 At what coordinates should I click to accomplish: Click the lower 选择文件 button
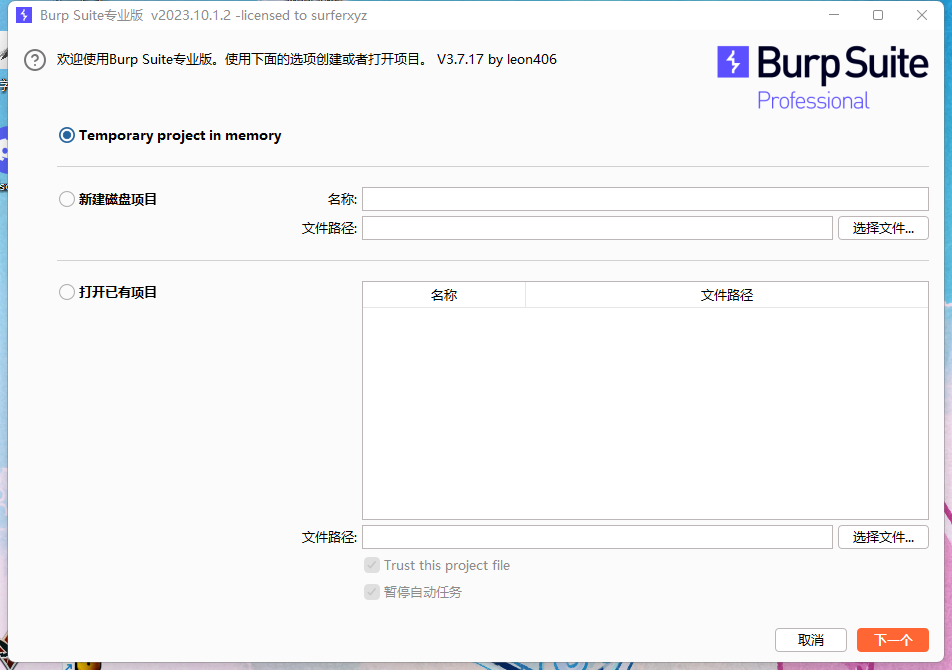(x=883, y=537)
